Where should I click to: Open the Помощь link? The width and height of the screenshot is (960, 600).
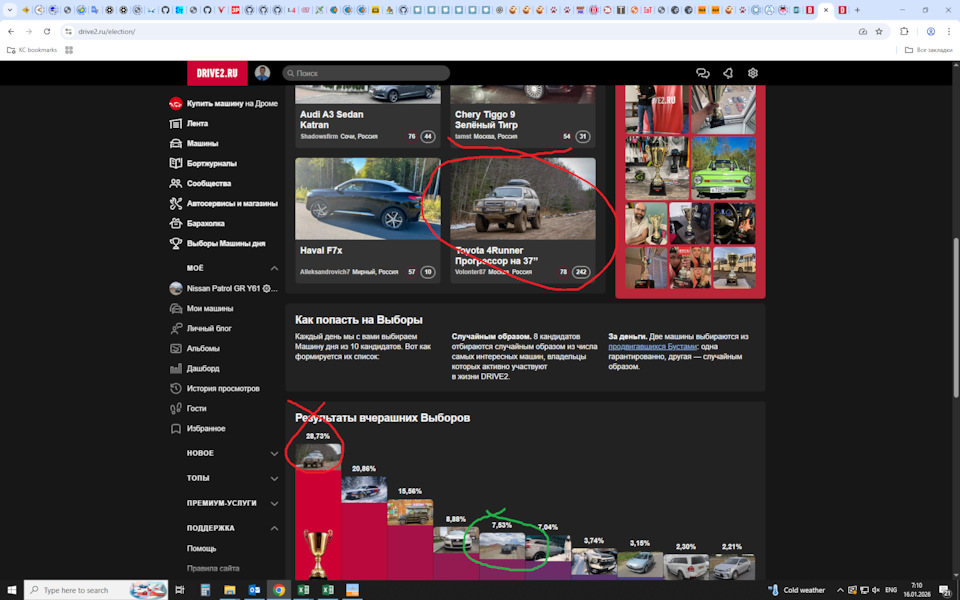[201, 548]
